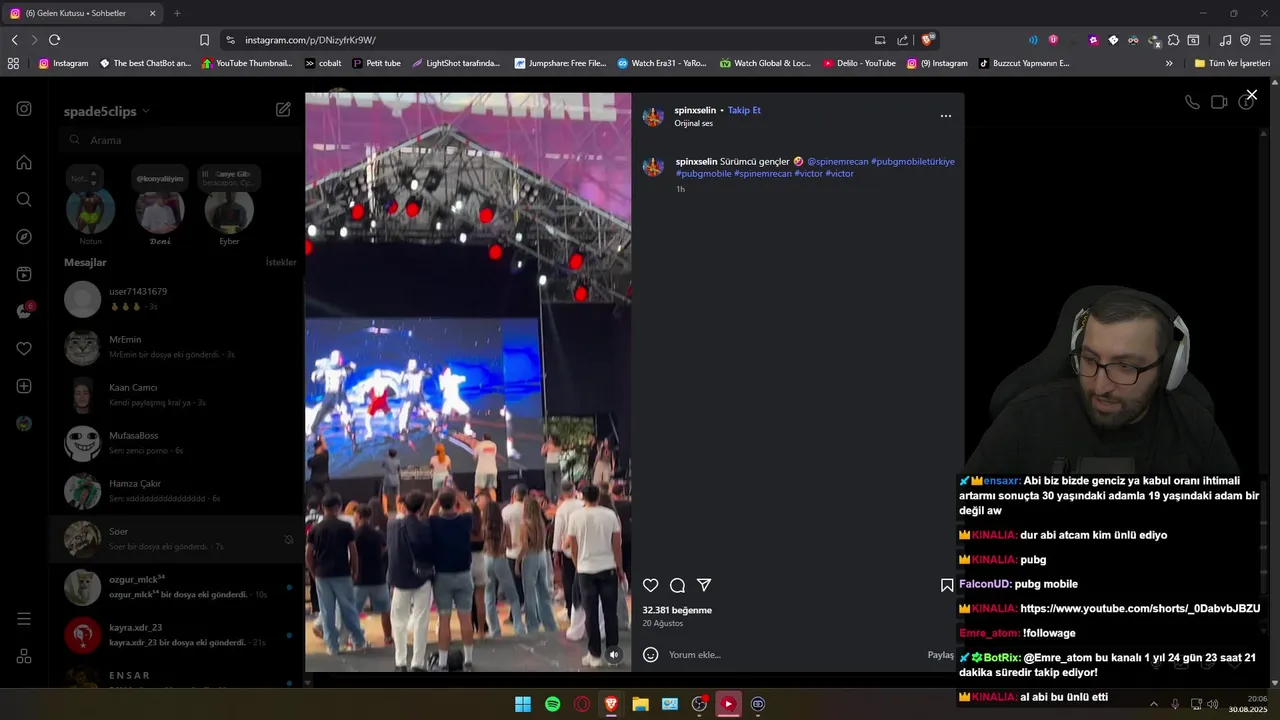This screenshot has width=1280, height=720.
Task: Open the post's three-dot options menu
Action: (x=946, y=116)
